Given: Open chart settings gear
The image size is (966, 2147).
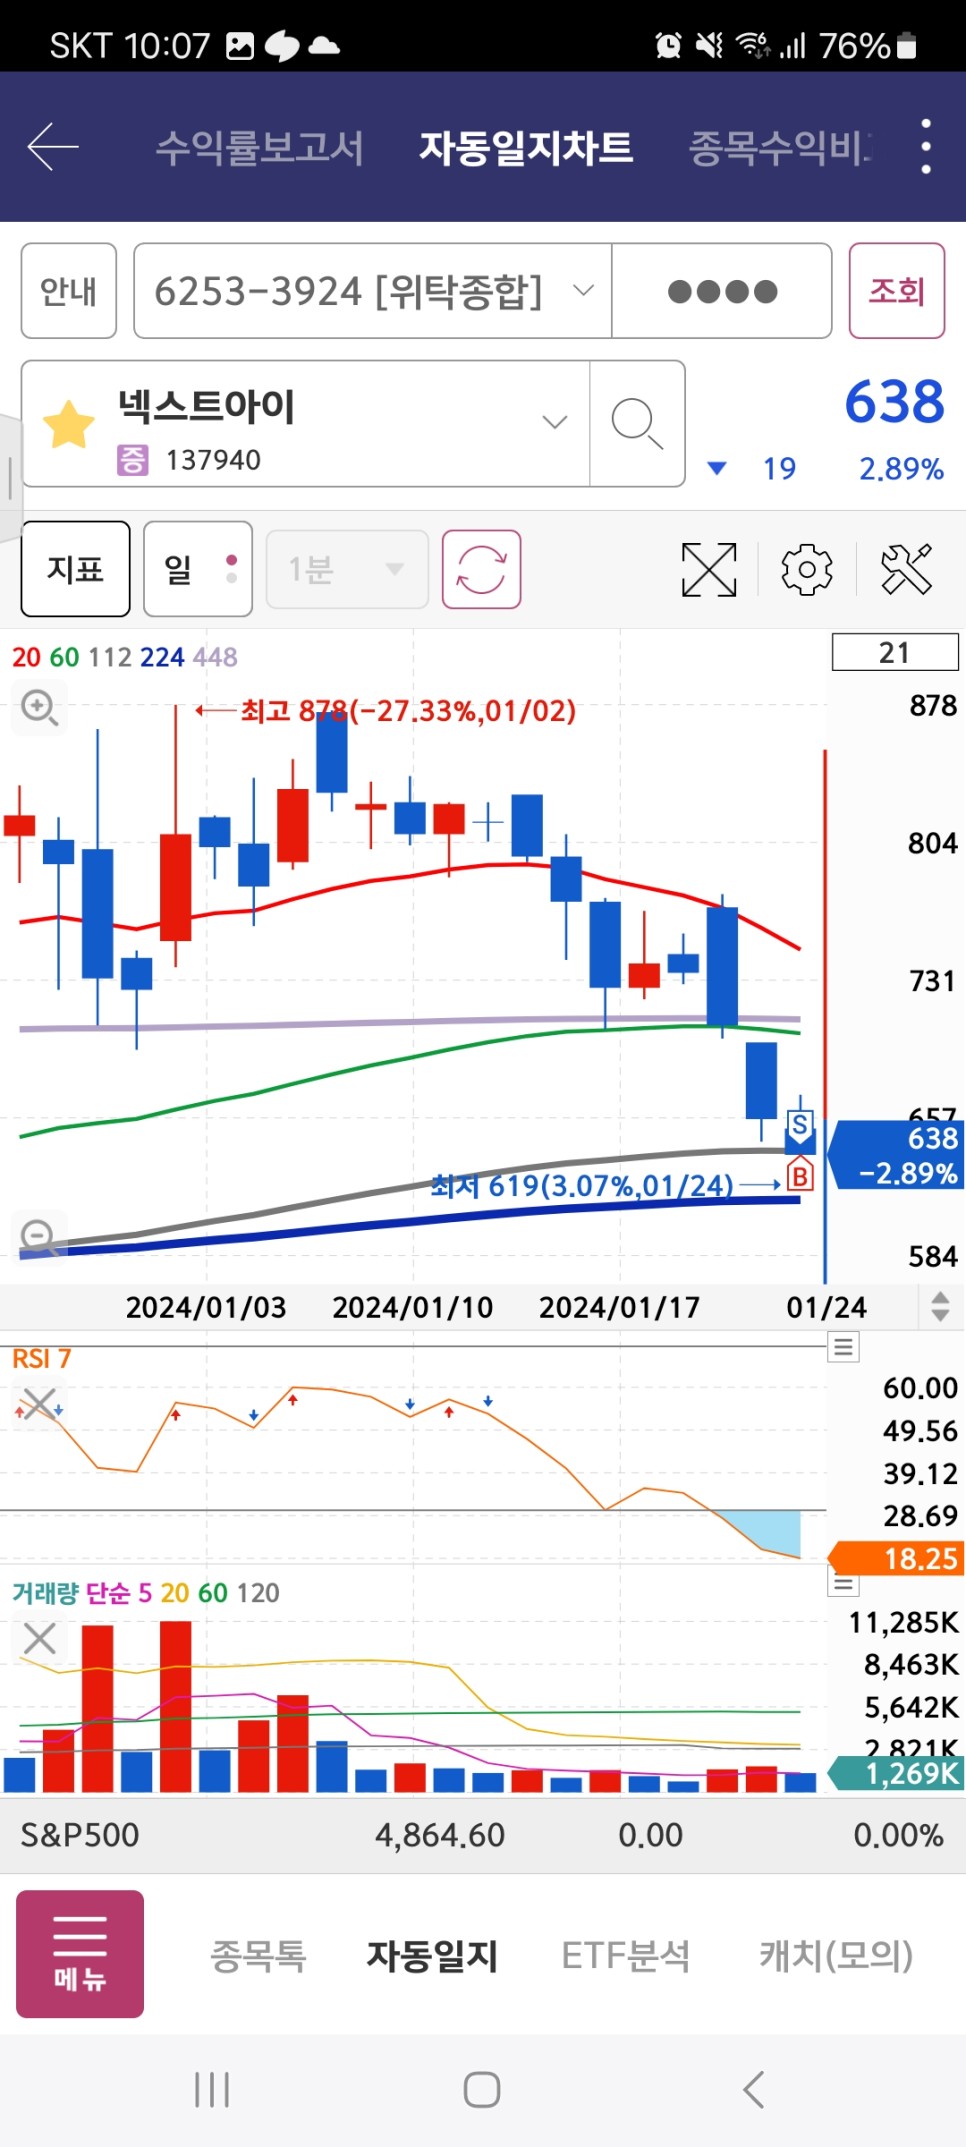Looking at the screenshot, I should point(806,570).
